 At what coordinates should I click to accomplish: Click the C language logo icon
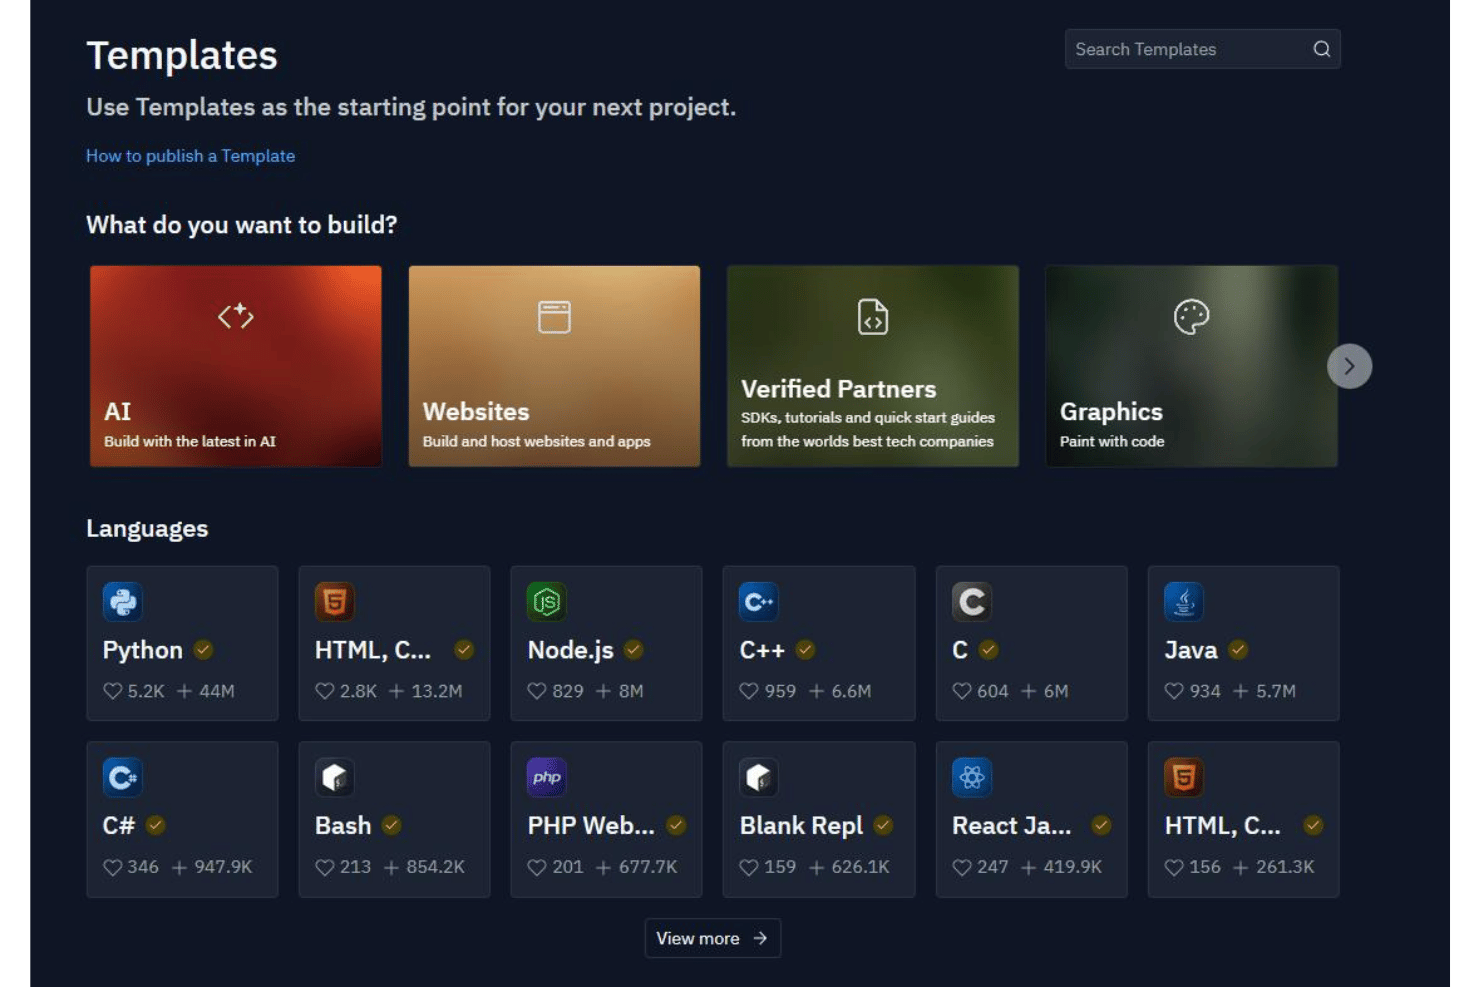tap(972, 602)
